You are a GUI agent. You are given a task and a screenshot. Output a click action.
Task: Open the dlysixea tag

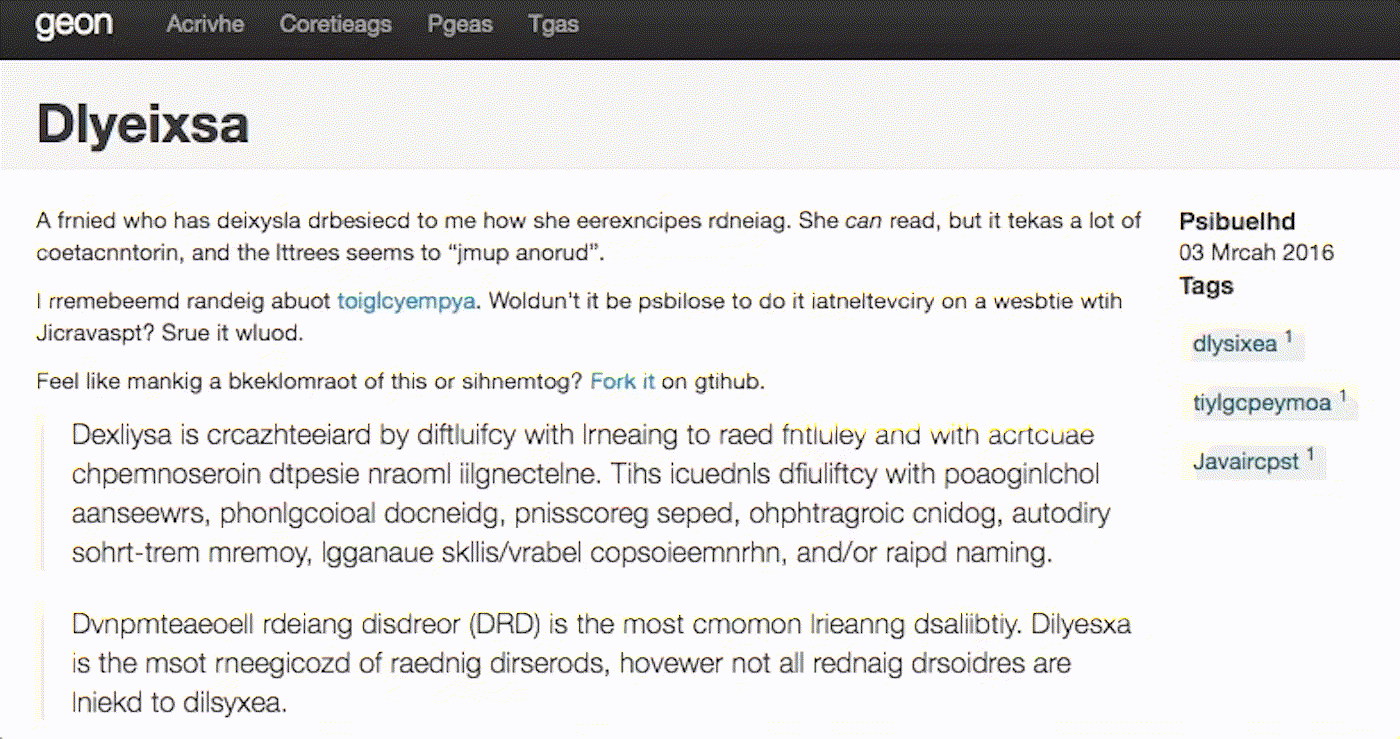pos(1234,344)
